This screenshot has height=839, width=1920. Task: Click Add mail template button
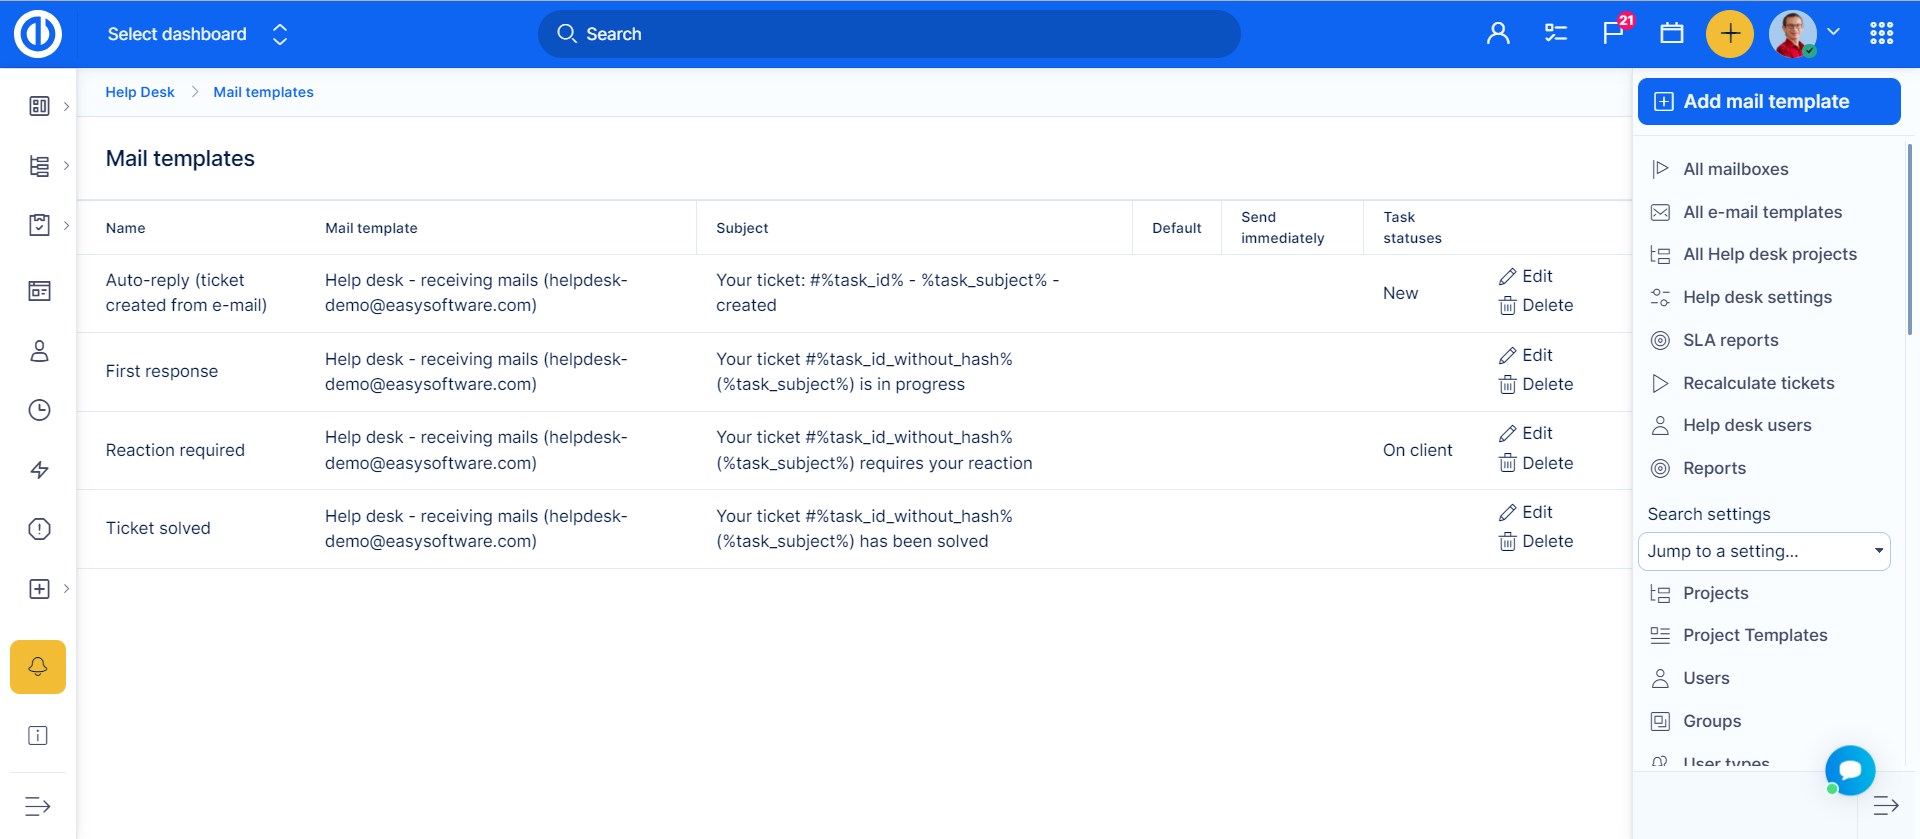click(x=1768, y=101)
